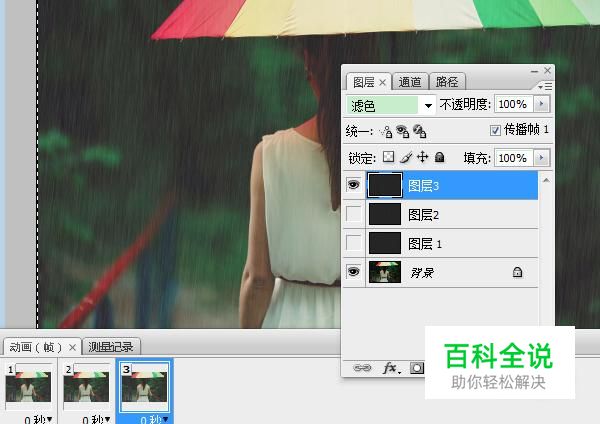Lock position move icon
This screenshot has width=600, height=424.
coord(422,157)
